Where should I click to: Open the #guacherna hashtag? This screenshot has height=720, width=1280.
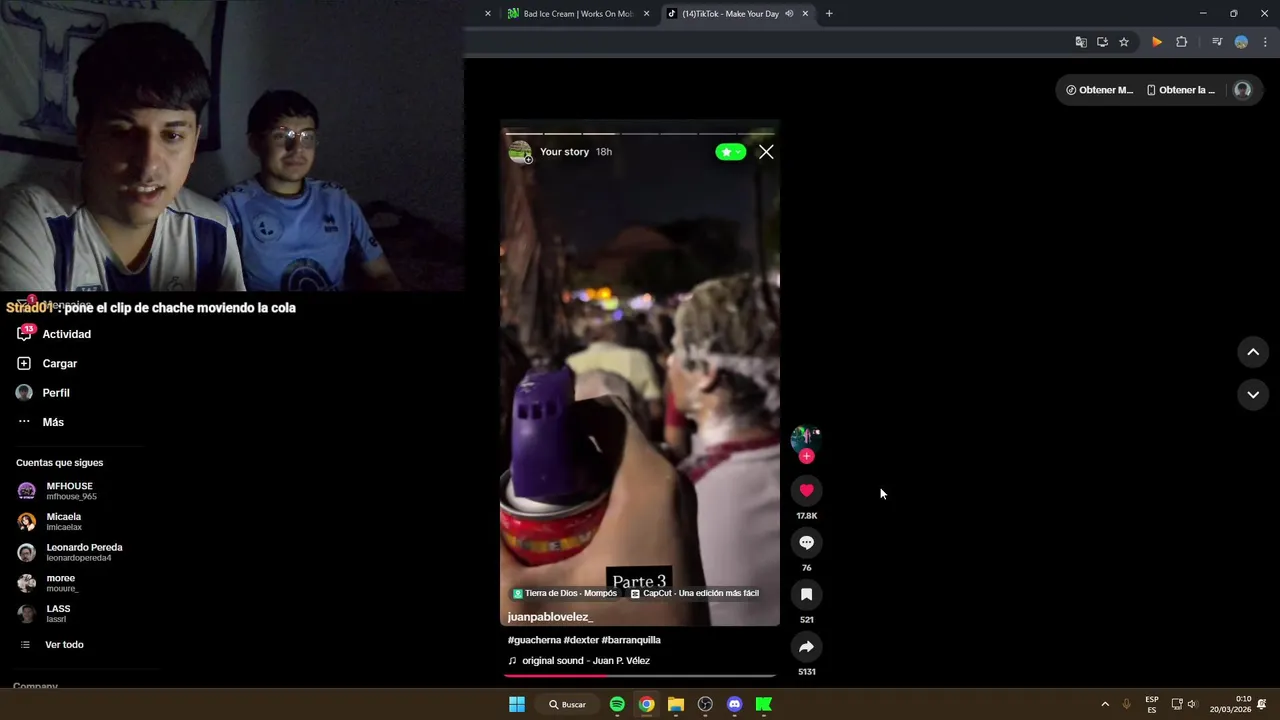pos(534,640)
